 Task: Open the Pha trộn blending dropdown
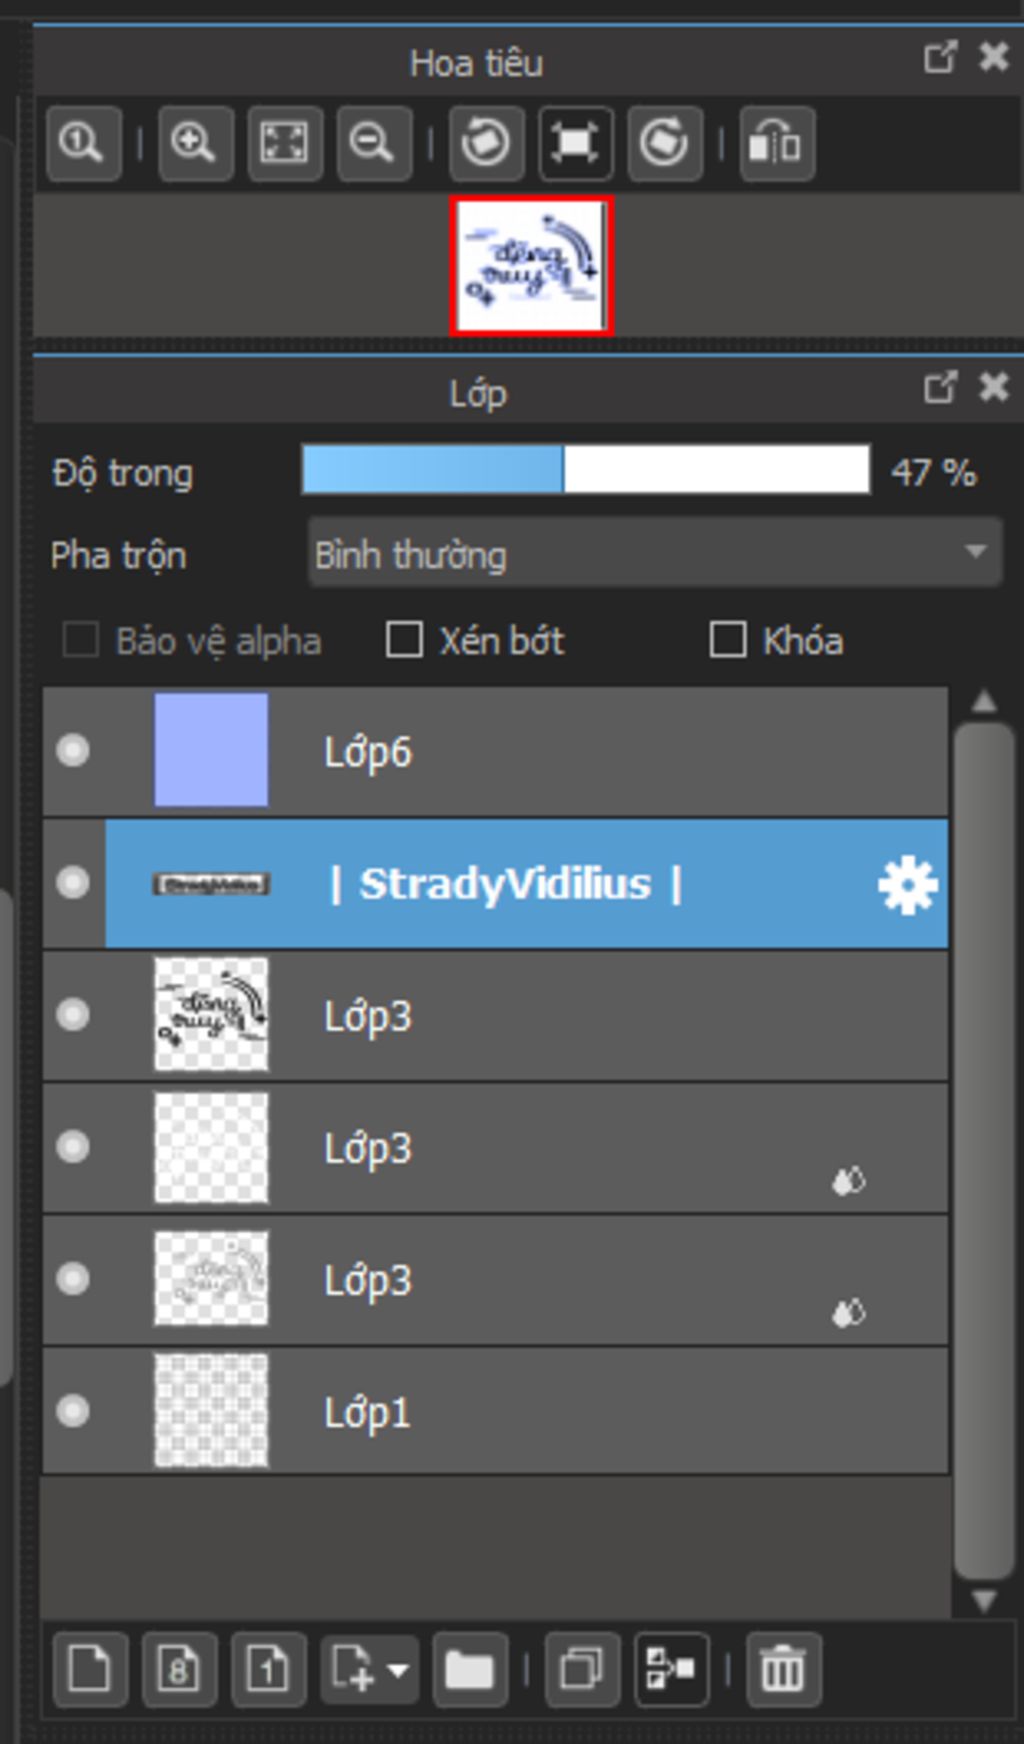click(655, 553)
